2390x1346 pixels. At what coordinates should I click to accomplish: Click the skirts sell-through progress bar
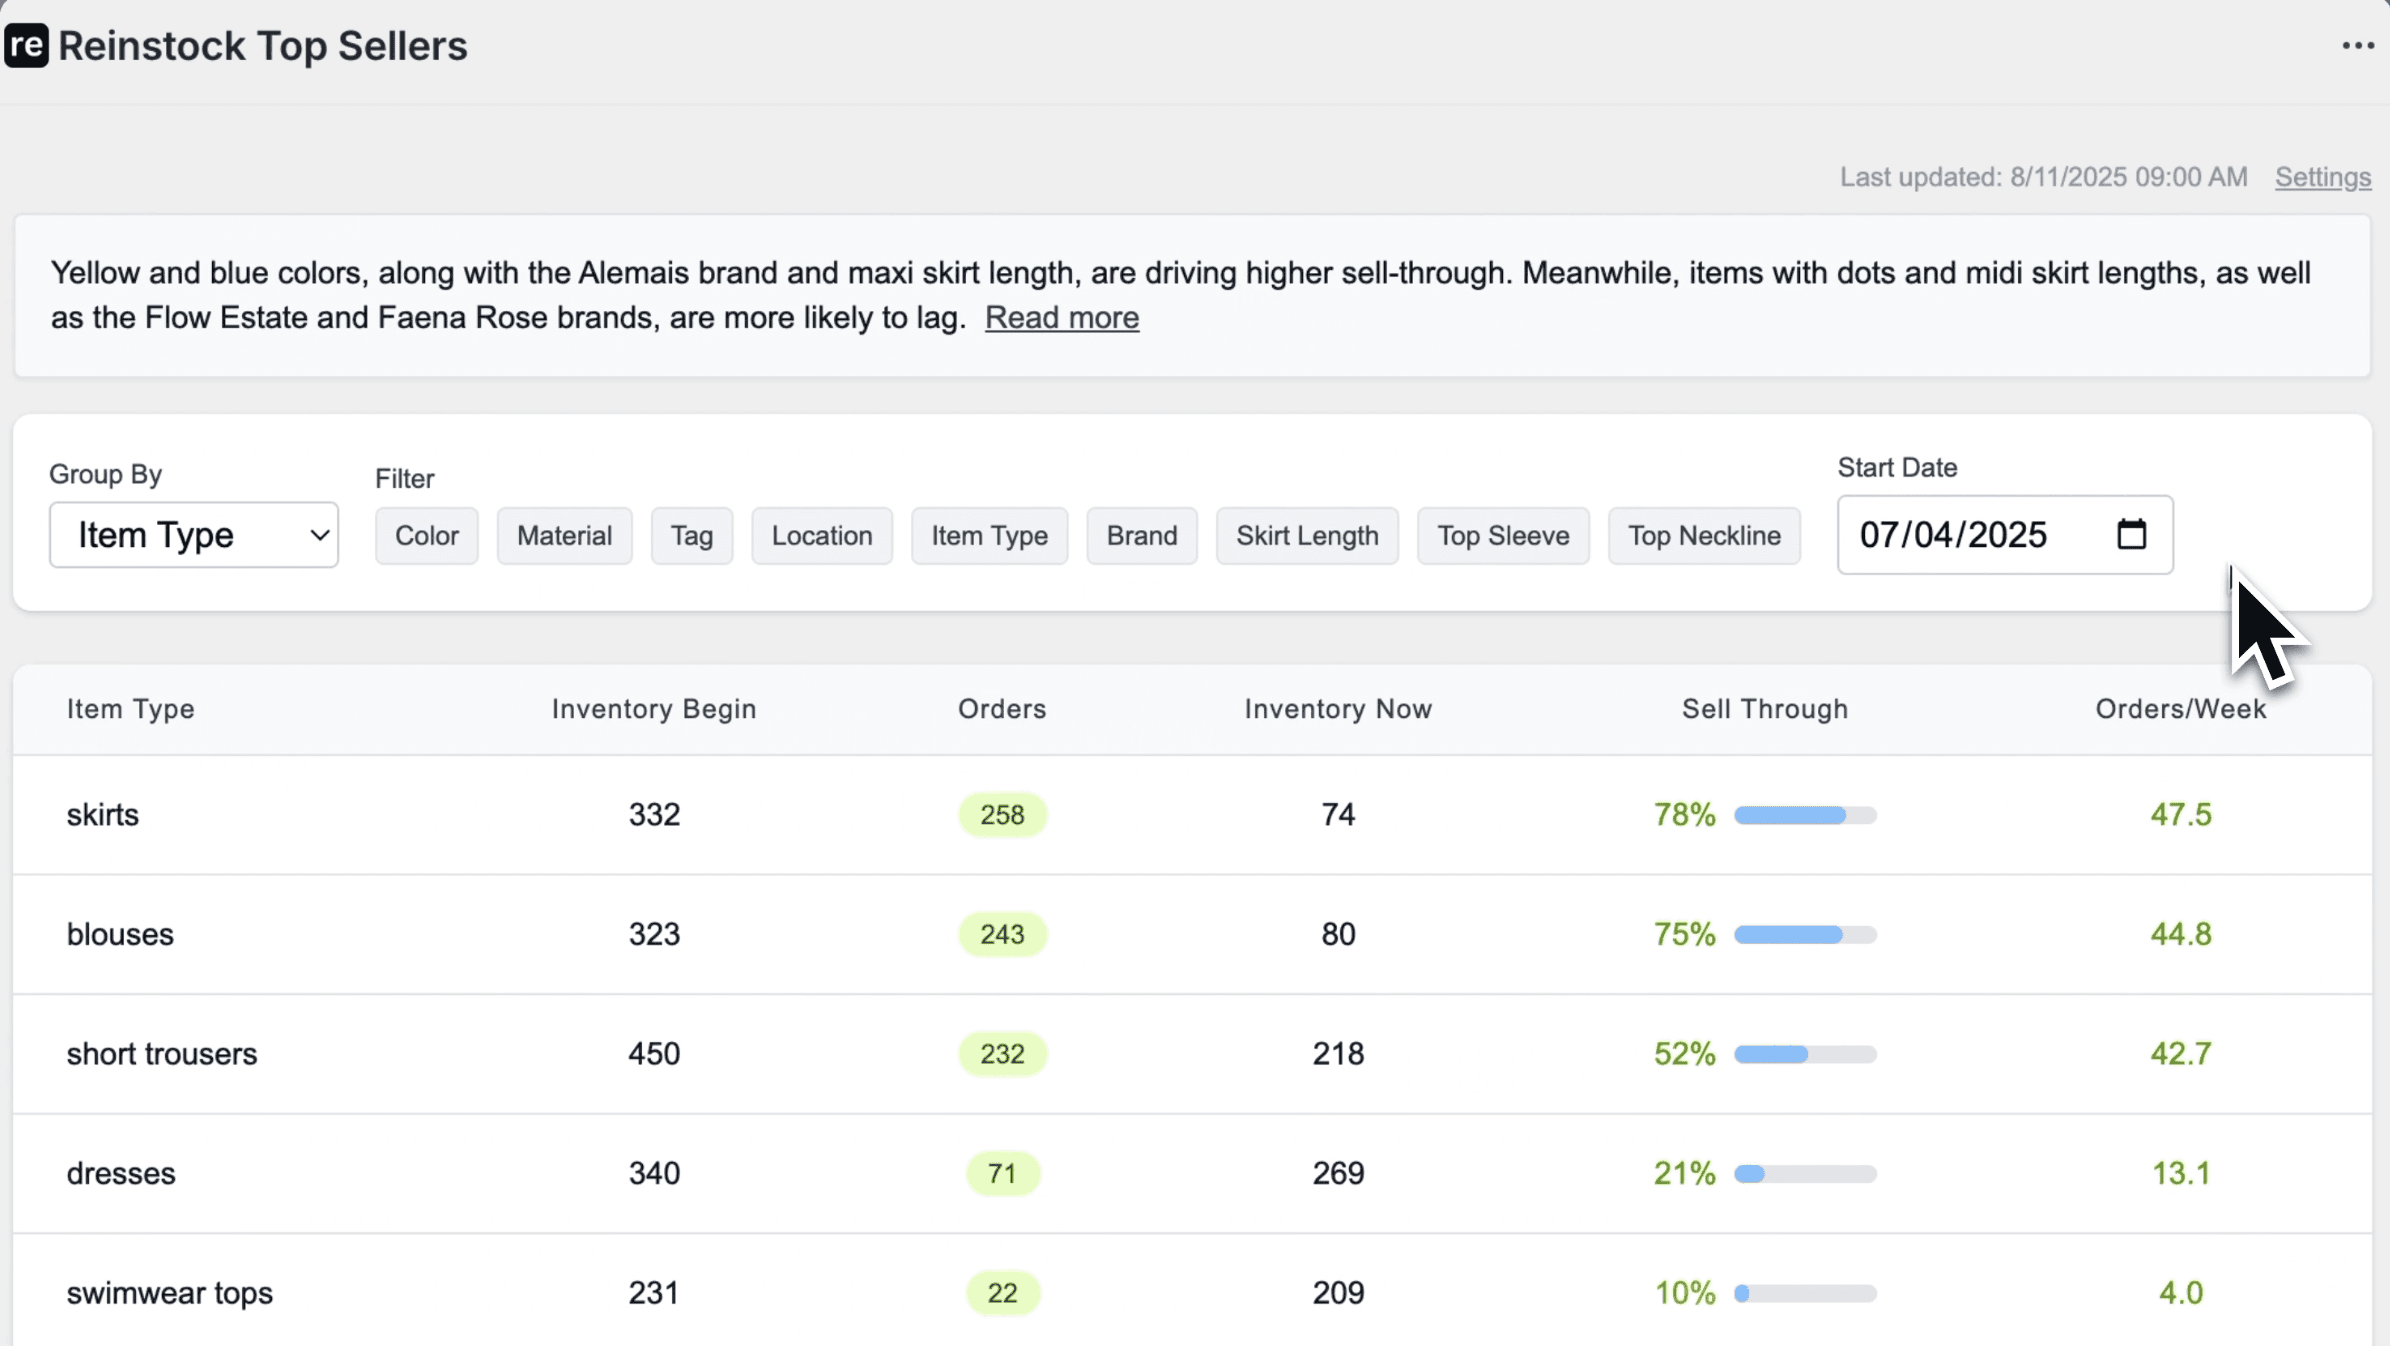pos(1804,815)
